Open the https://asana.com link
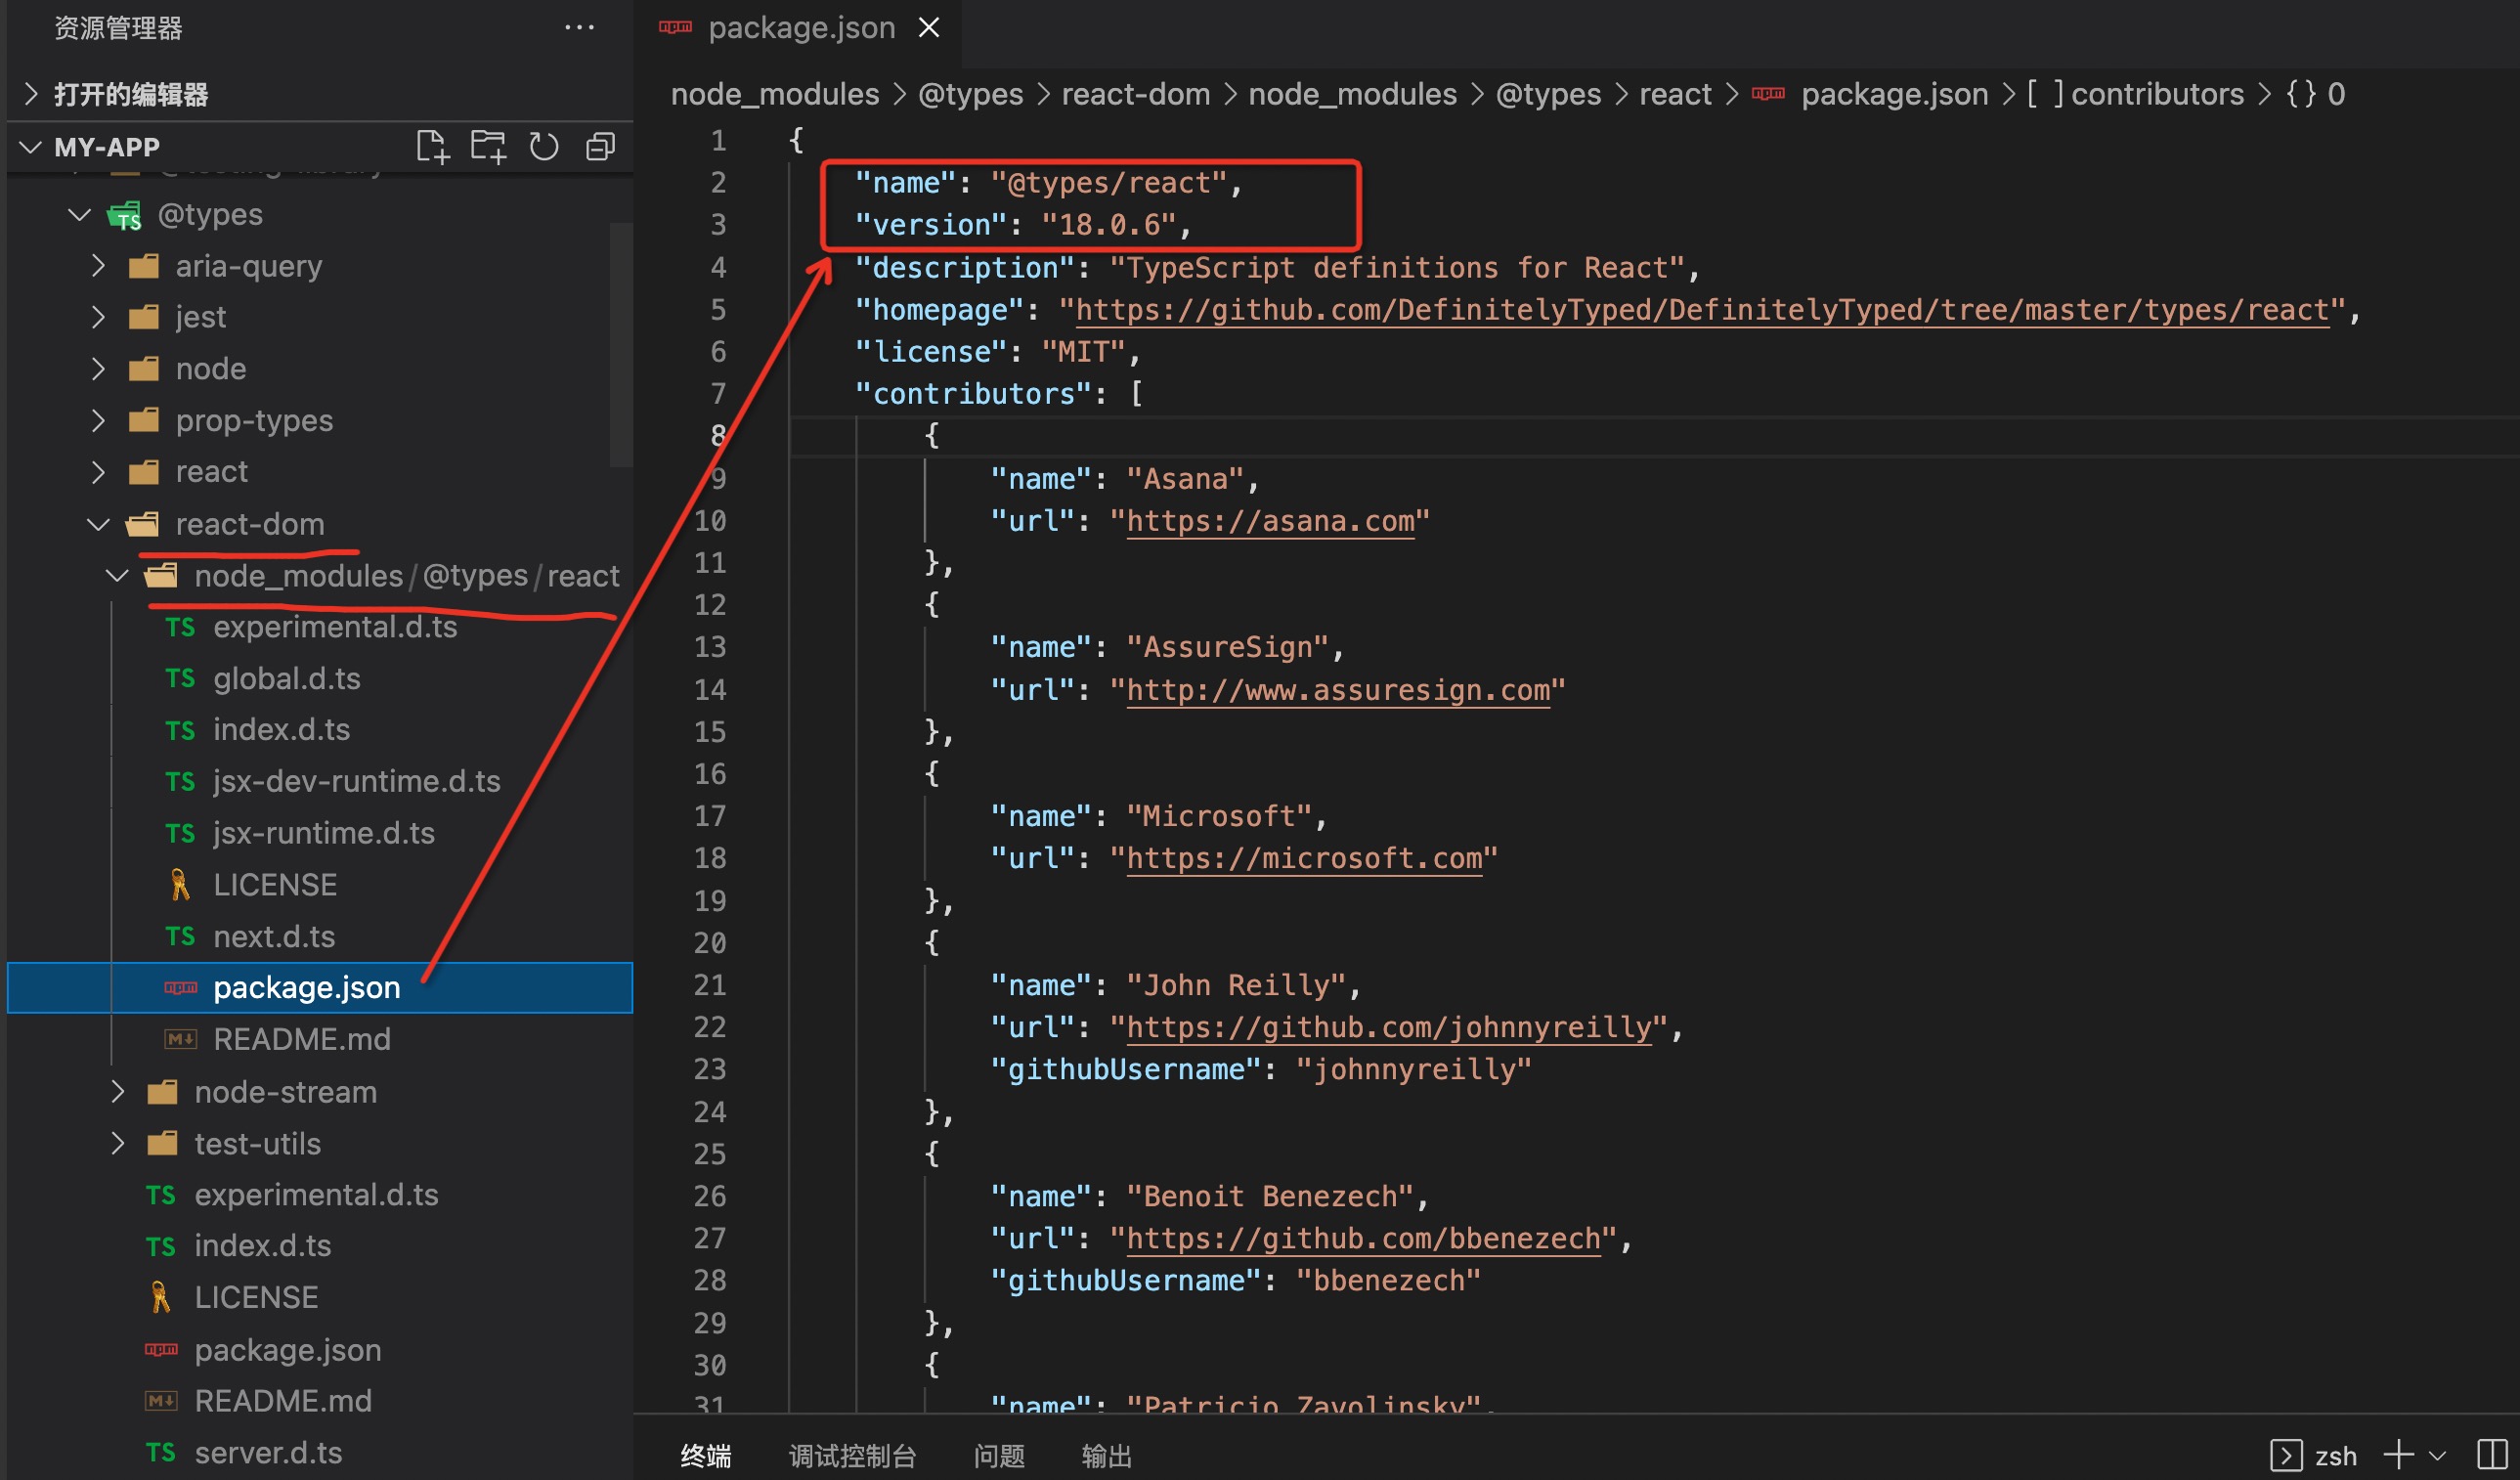Screen dimensions: 2520x1480 tap(1270, 521)
